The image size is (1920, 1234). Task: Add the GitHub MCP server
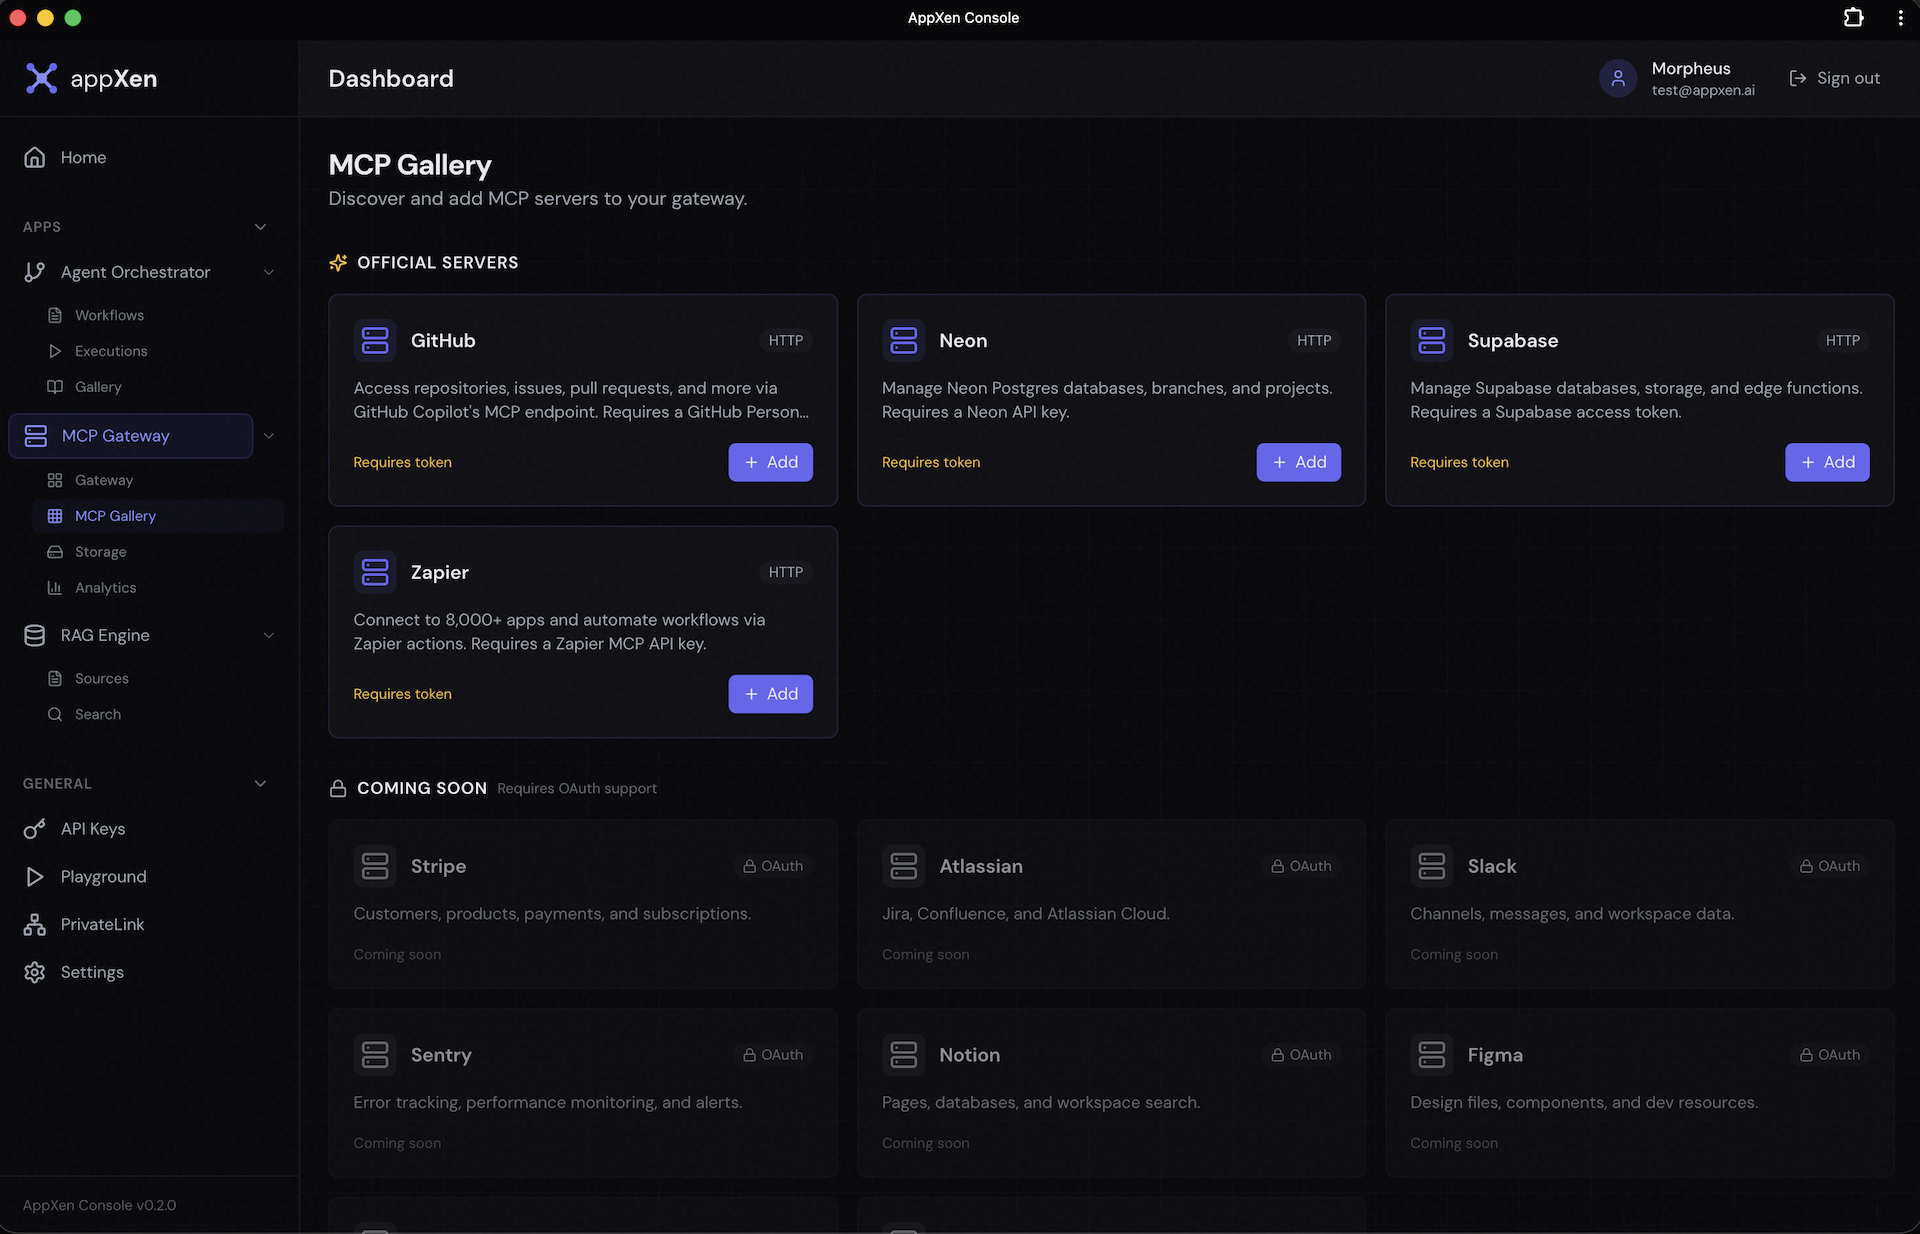[770, 462]
